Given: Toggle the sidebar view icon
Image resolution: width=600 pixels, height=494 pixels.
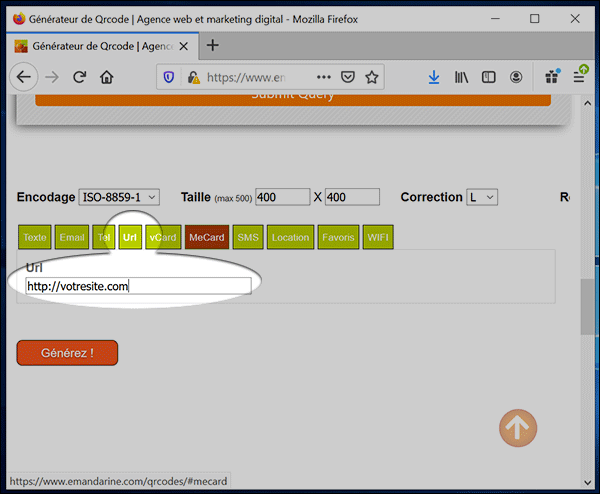Looking at the screenshot, I should coord(489,77).
